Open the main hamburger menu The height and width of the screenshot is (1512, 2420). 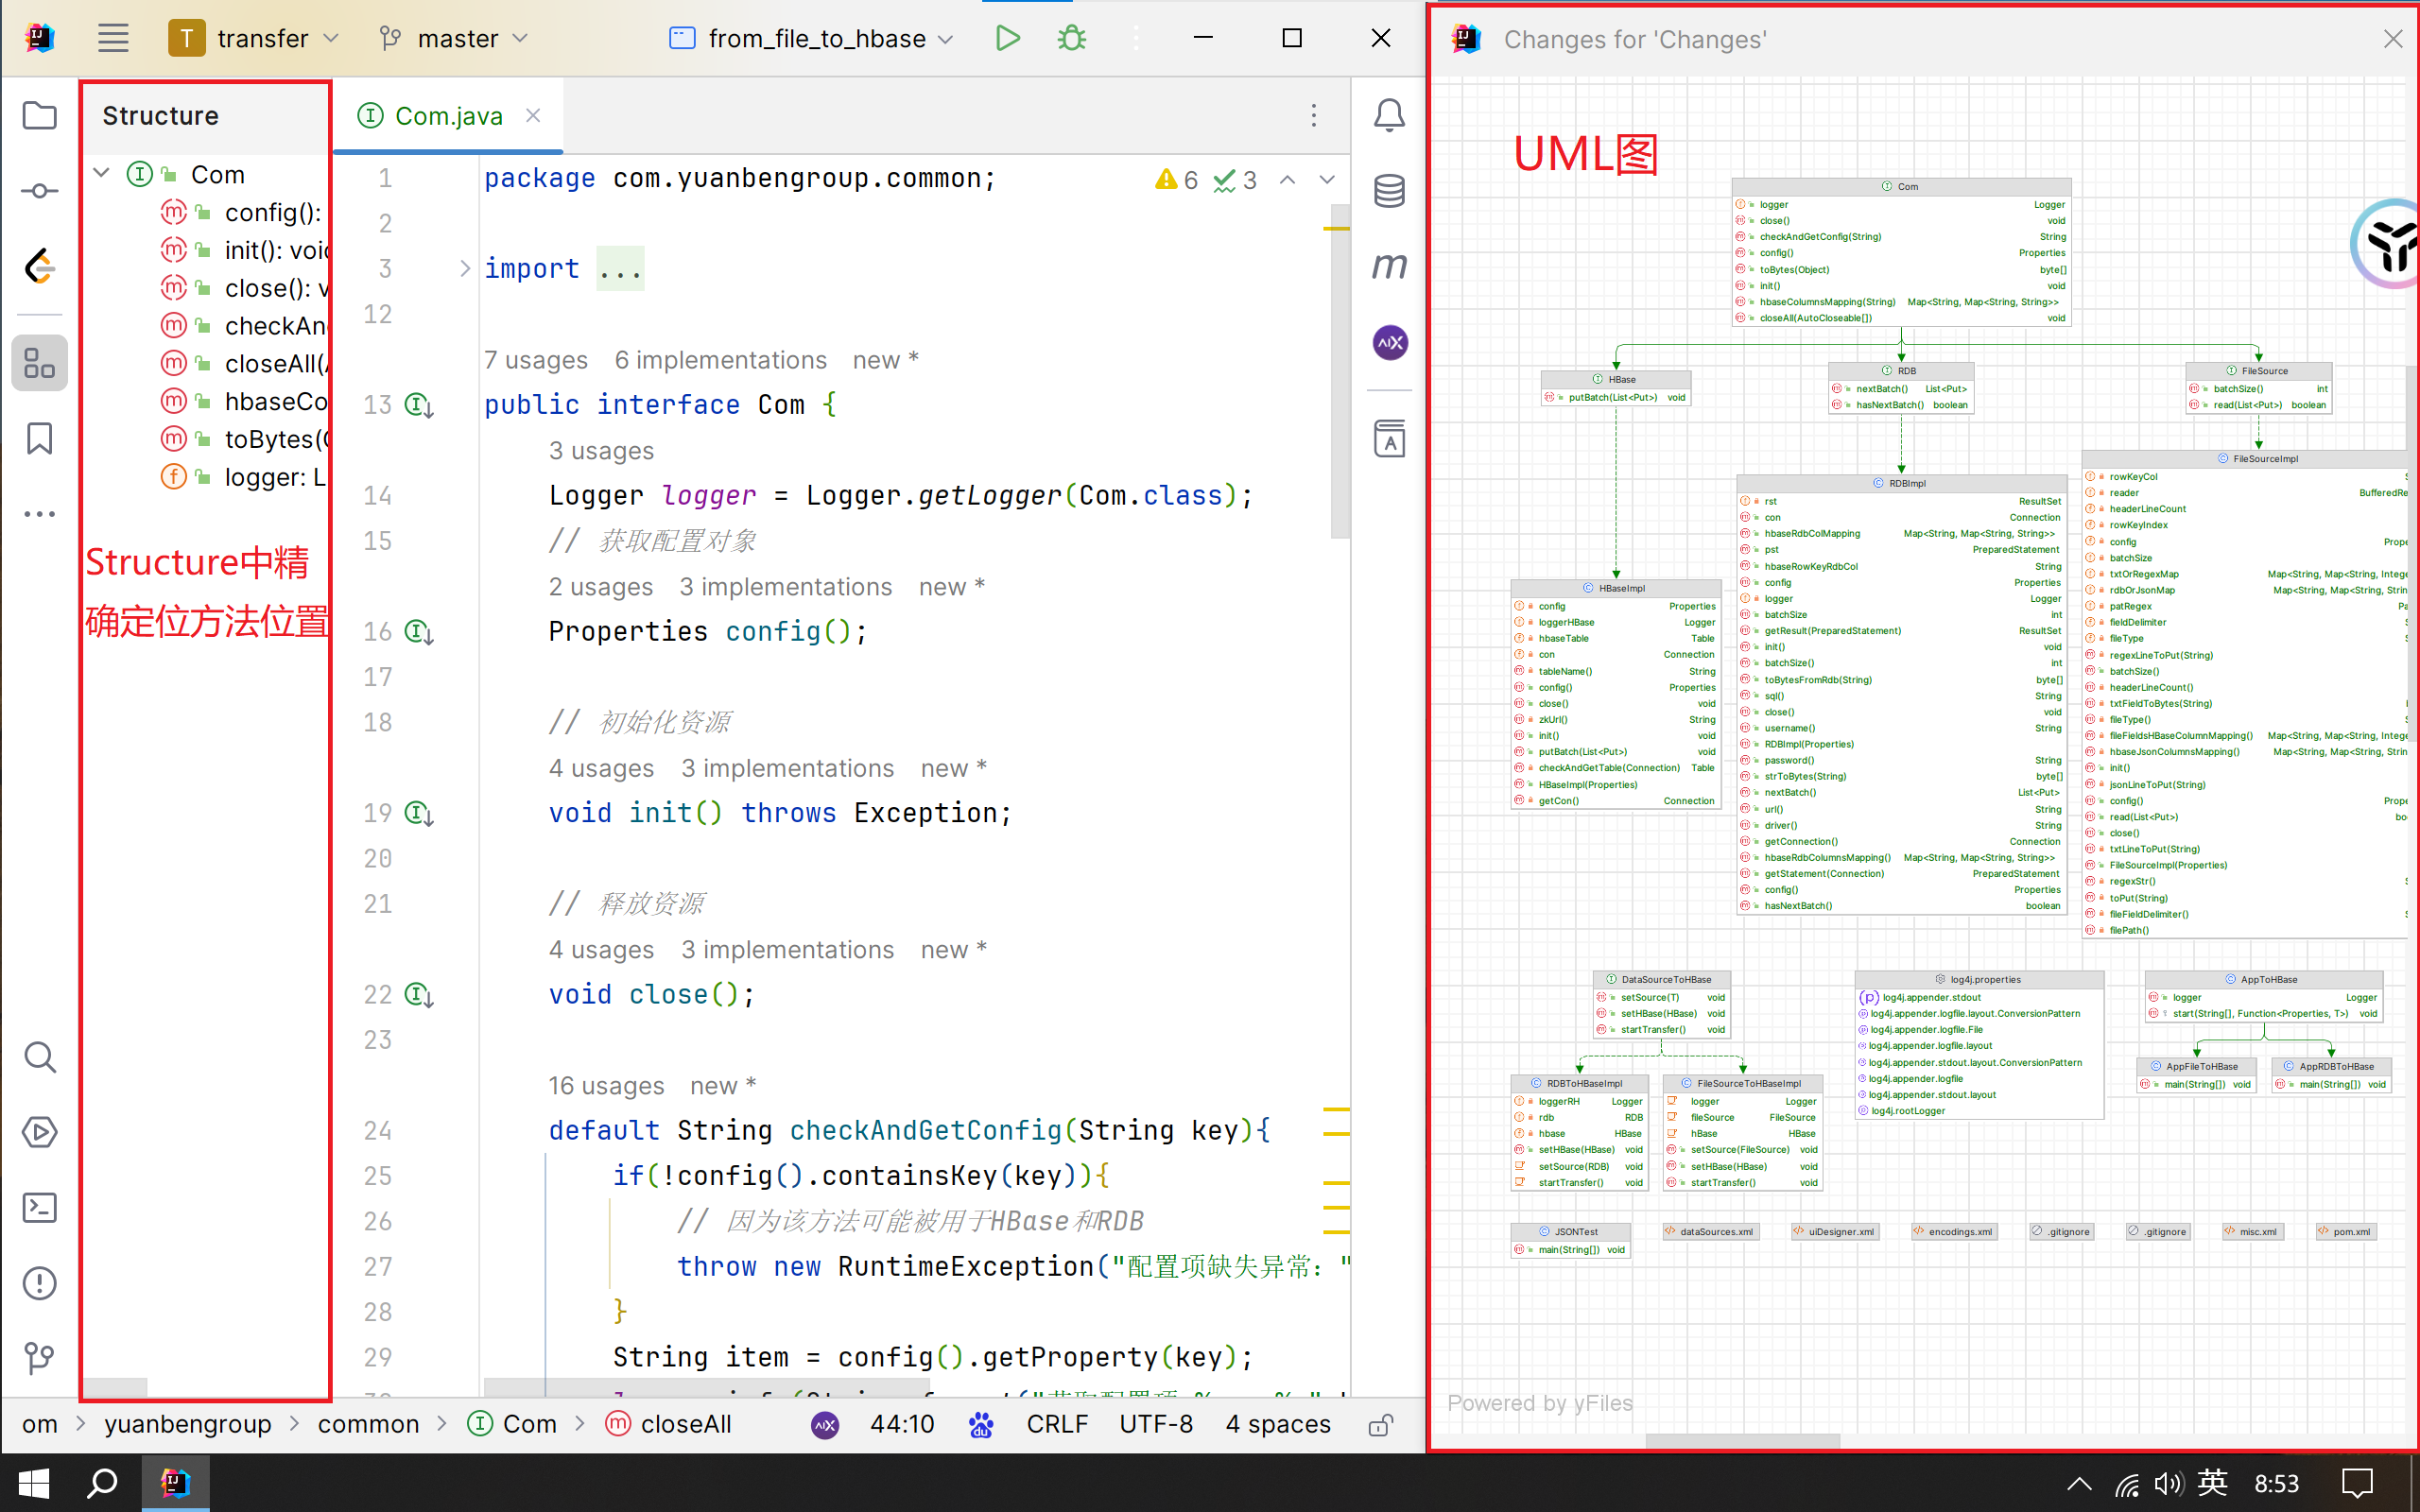[113, 38]
